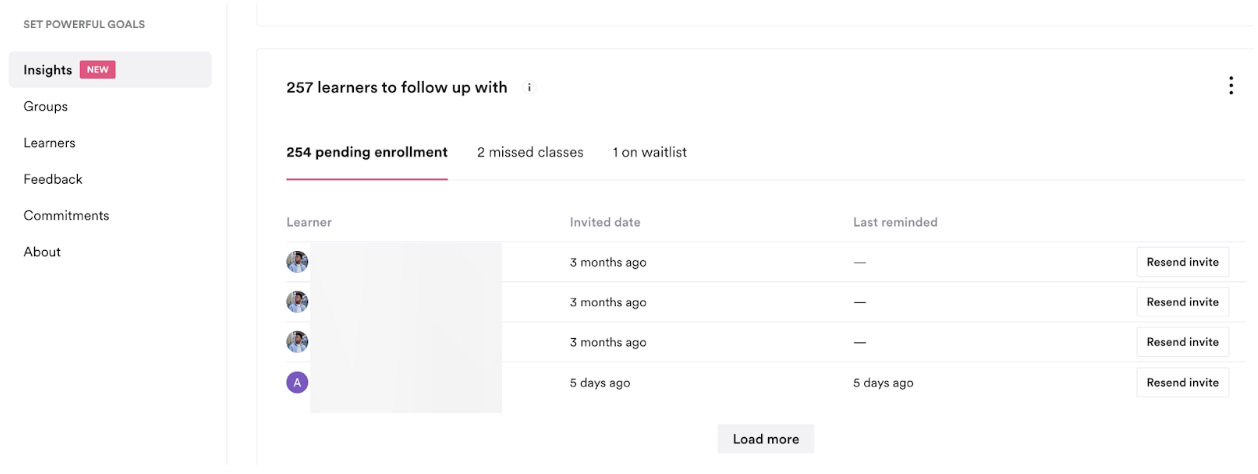Open the three-dot options menu

(x=1231, y=86)
